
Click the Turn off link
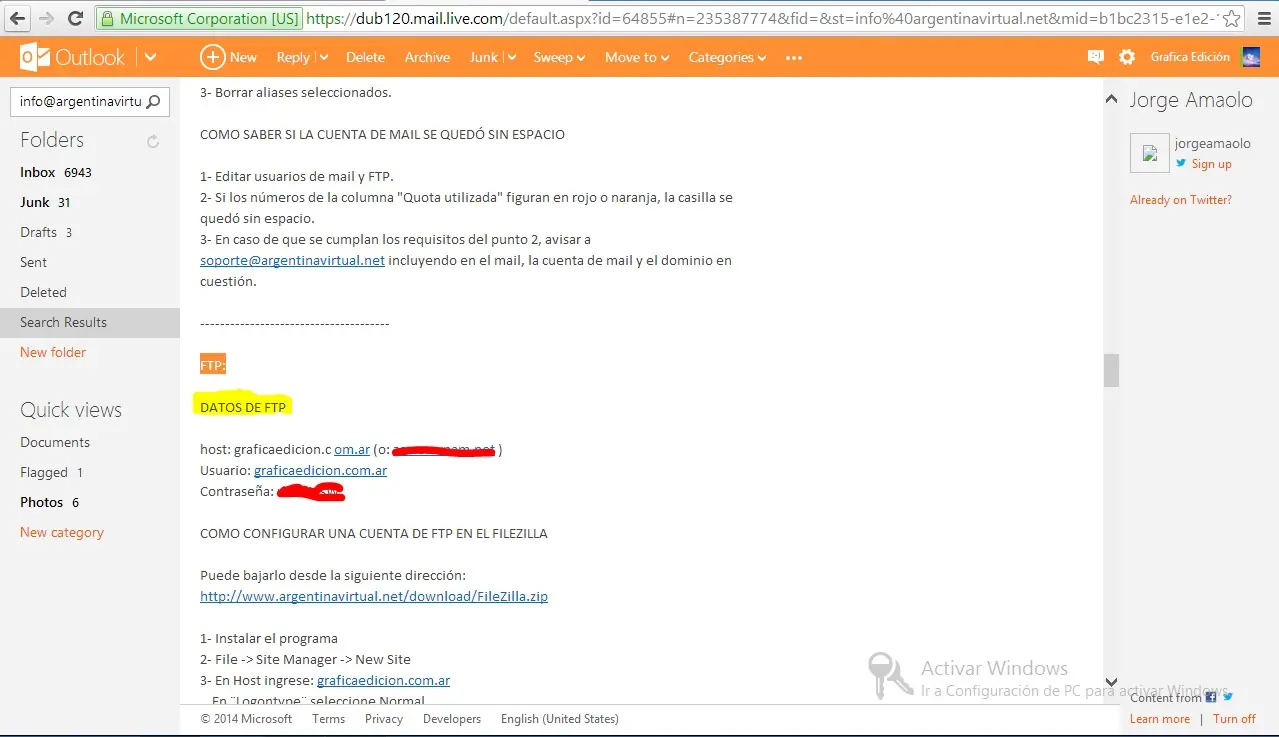(x=1234, y=719)
